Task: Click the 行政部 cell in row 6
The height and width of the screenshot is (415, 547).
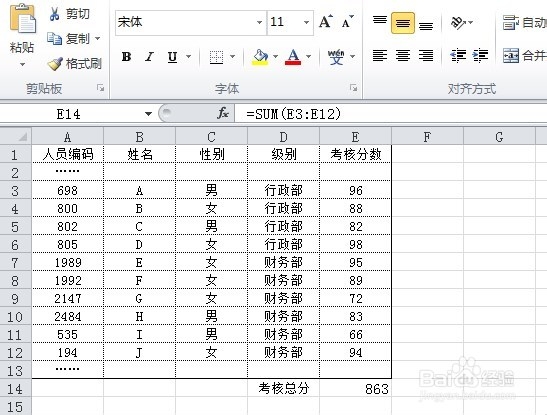Action: coord(283,244)
